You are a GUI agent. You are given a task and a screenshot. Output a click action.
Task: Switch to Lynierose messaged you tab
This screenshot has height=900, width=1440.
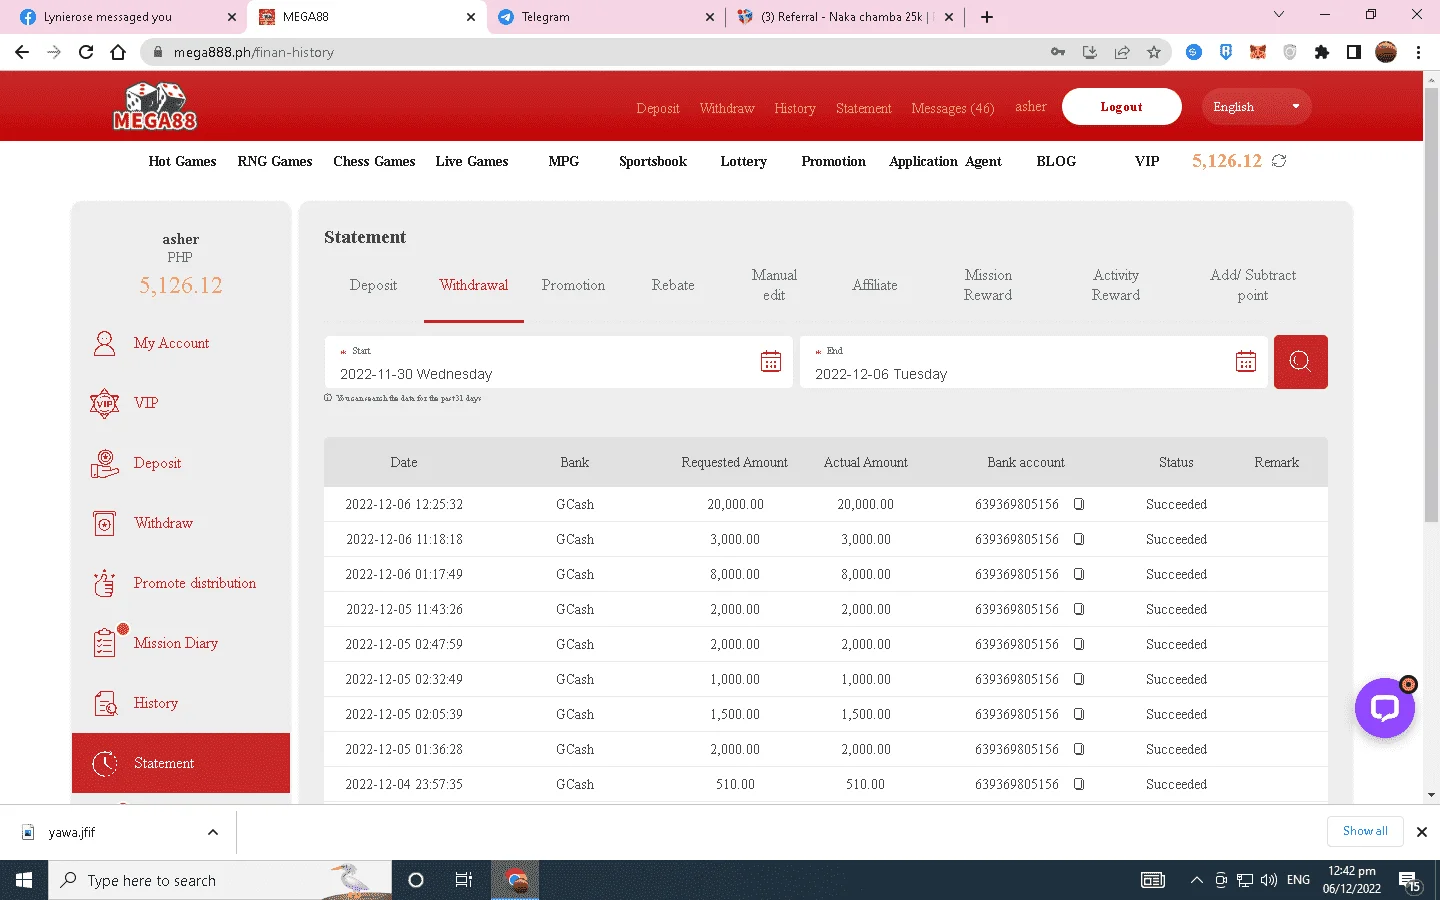click(127, 17)
